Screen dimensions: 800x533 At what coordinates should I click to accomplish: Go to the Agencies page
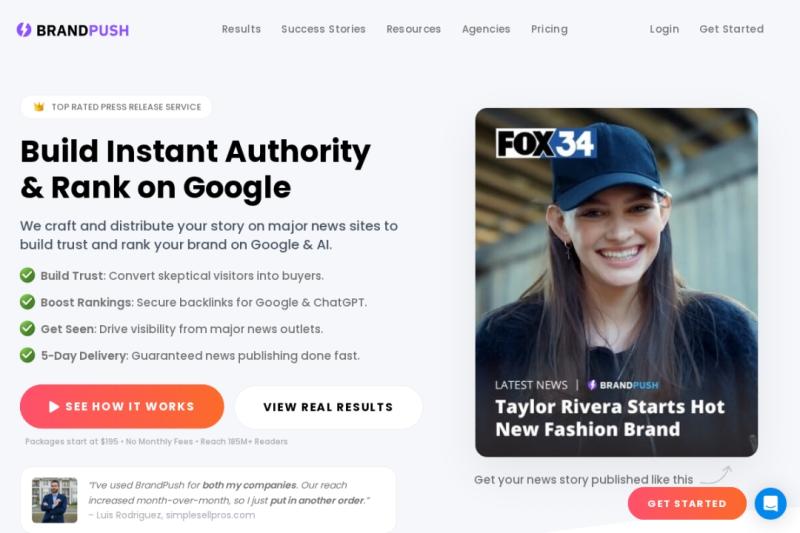[x=486, y=29]
